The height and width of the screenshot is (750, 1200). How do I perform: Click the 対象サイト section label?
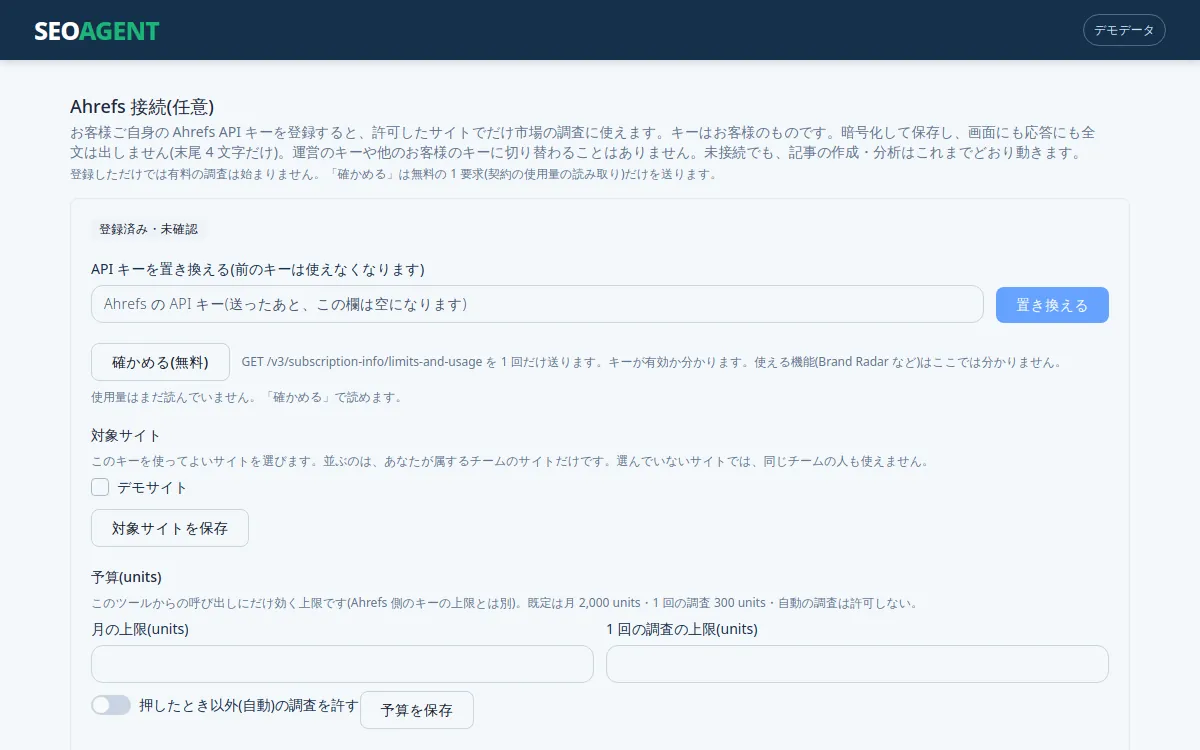pyautogui.click(x=126, y=436)
